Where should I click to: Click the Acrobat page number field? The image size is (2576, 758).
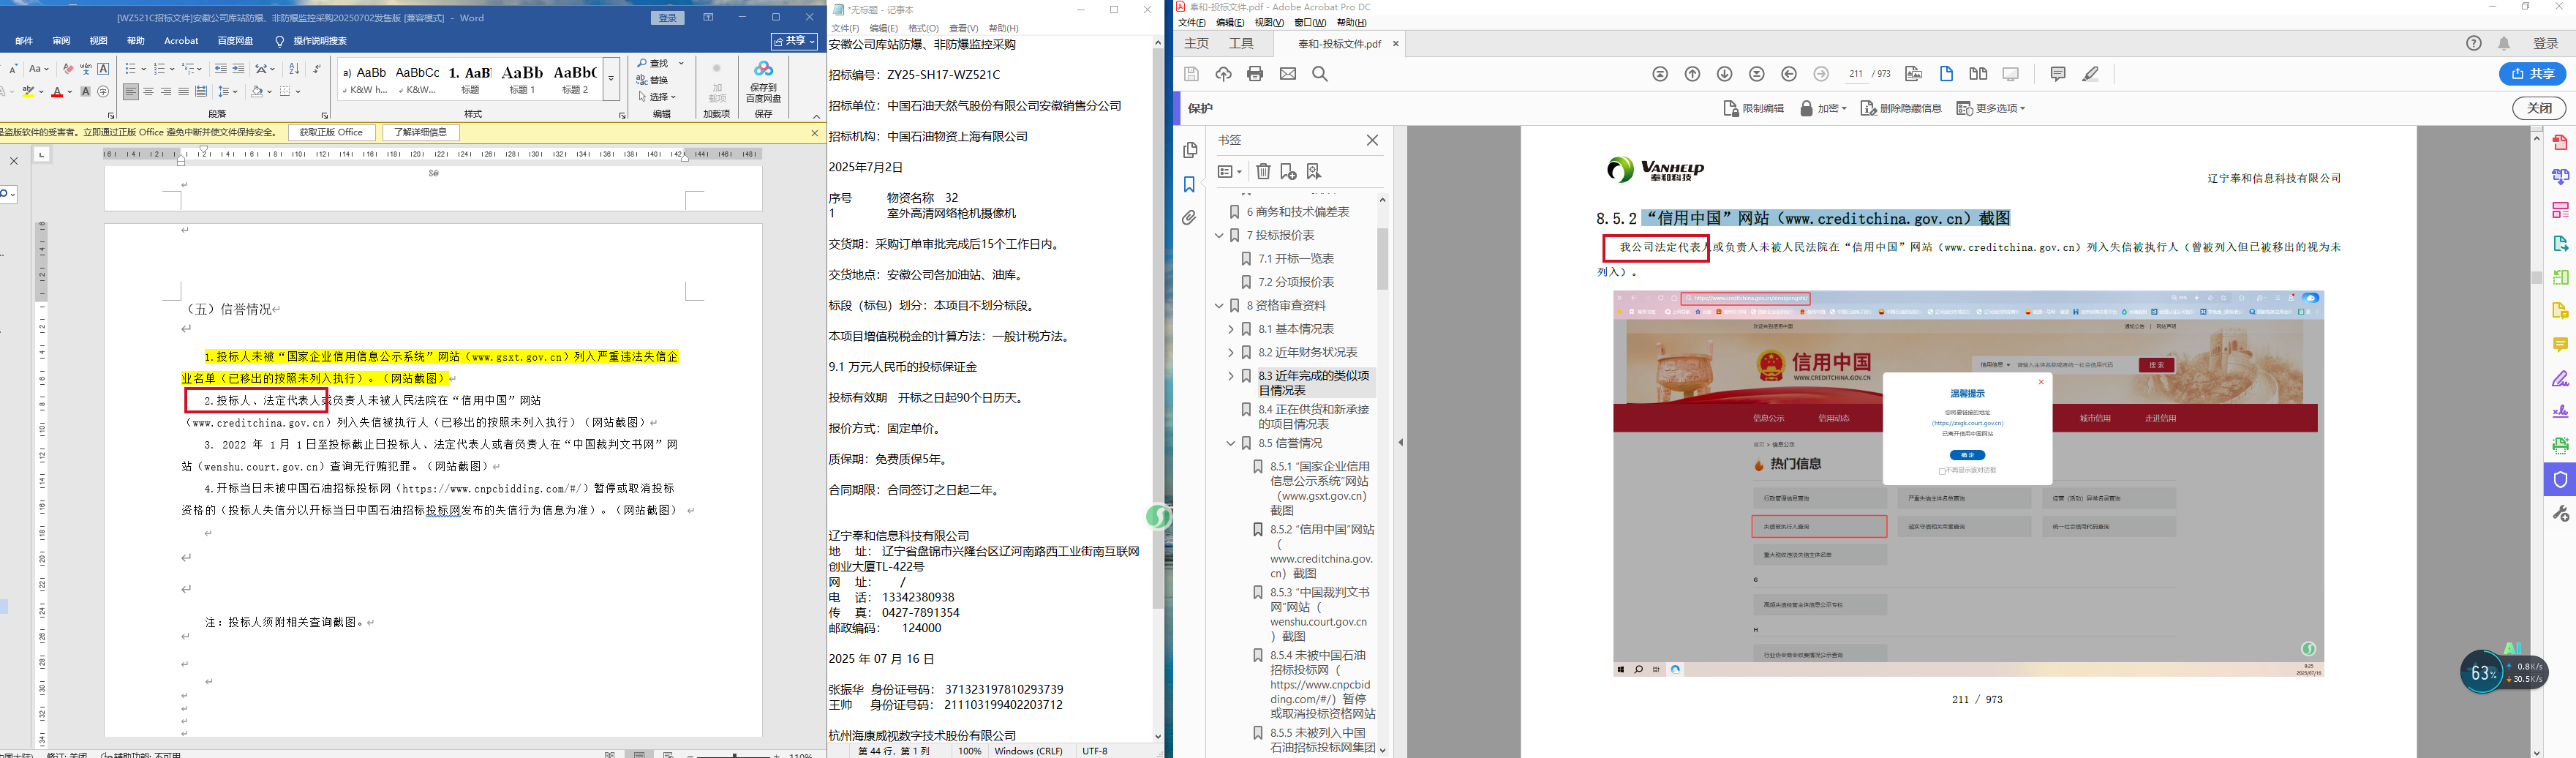pyautogui.click(x=1856, y=74)
